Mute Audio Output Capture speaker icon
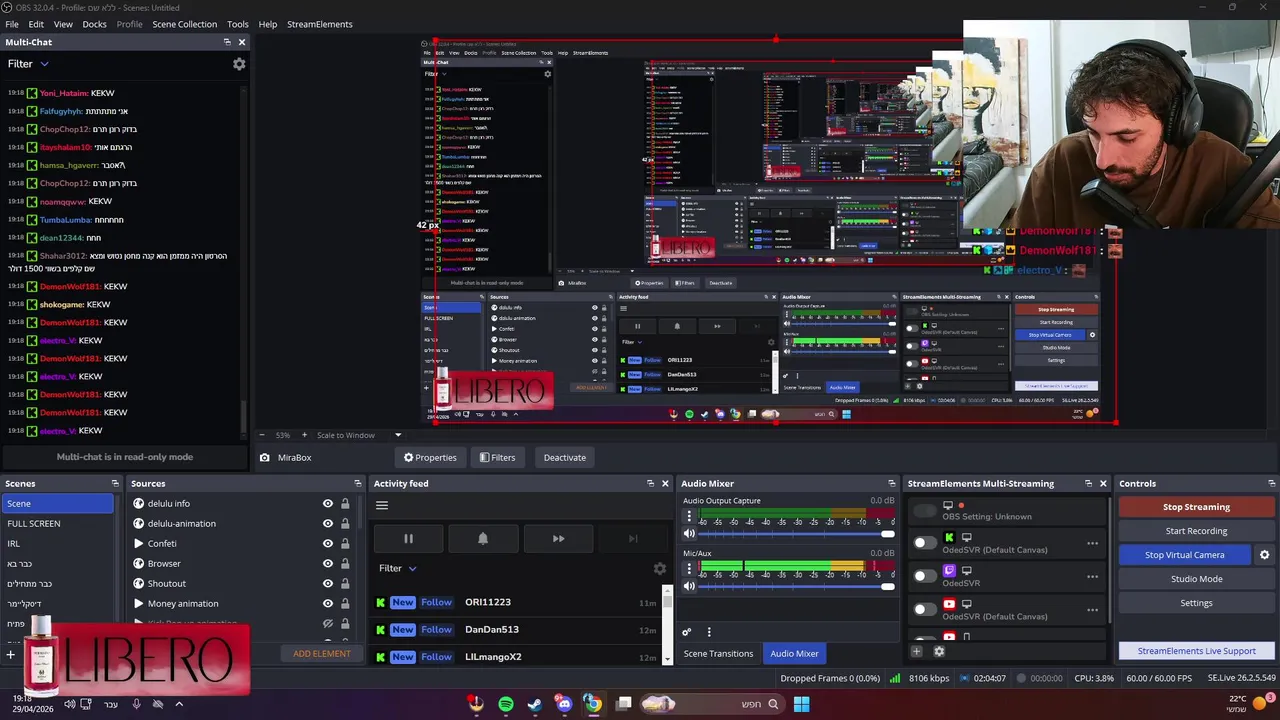Screen dimensions: 1280x720 point(689,534)
